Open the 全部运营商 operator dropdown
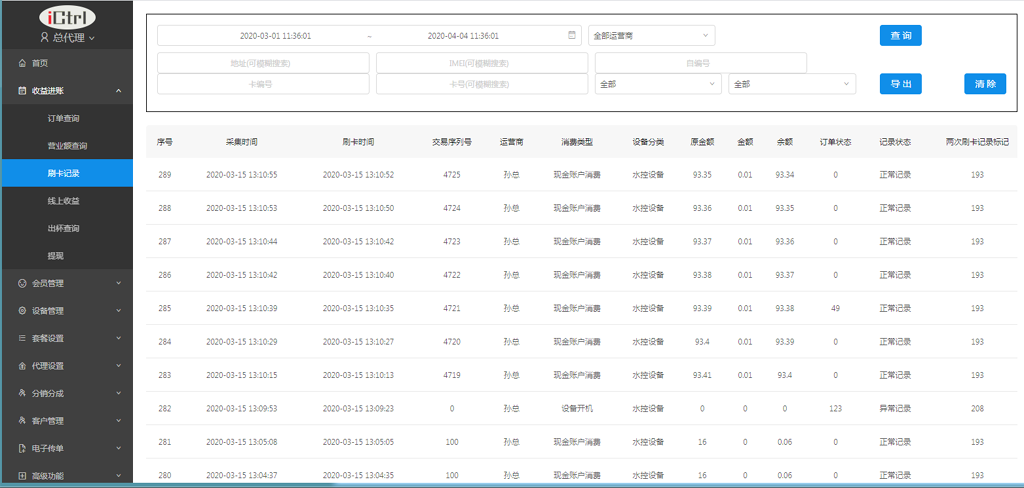This screenshot has width=1024, height=488. [651, 35]
